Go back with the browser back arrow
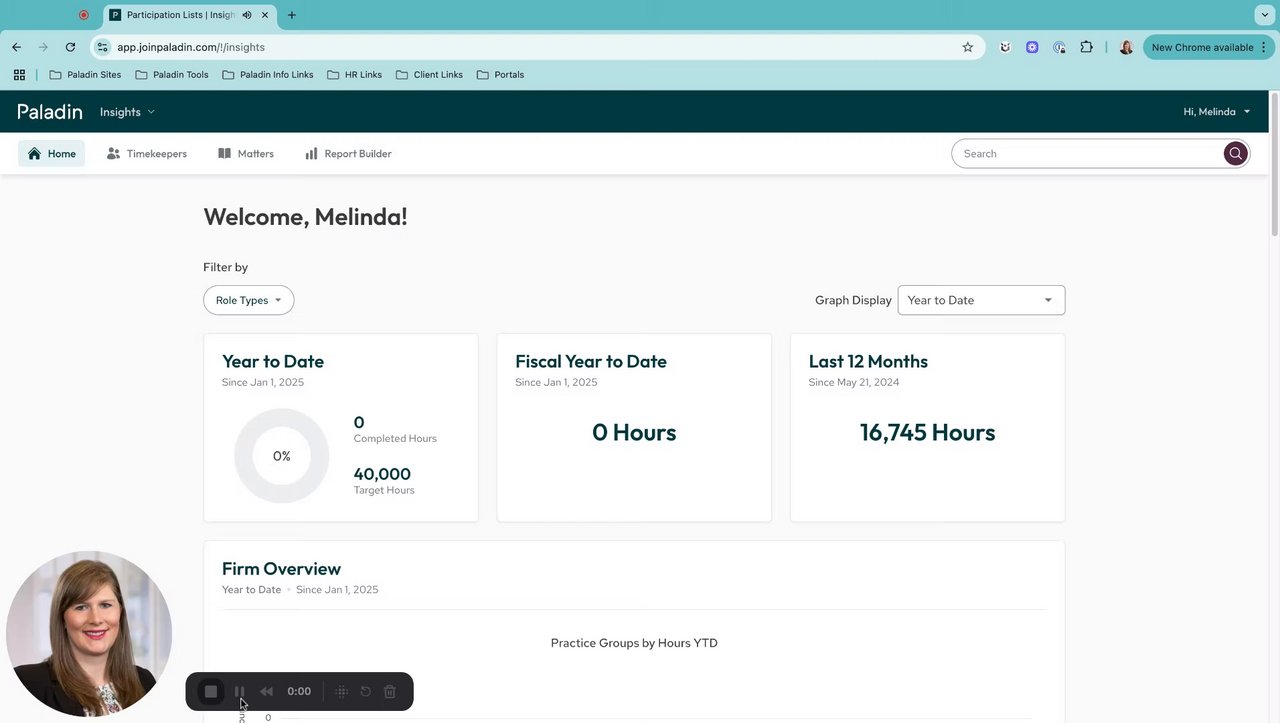The width and height of the screenshot is (1280, 723). pyautogui.click(x=16, y=47)
